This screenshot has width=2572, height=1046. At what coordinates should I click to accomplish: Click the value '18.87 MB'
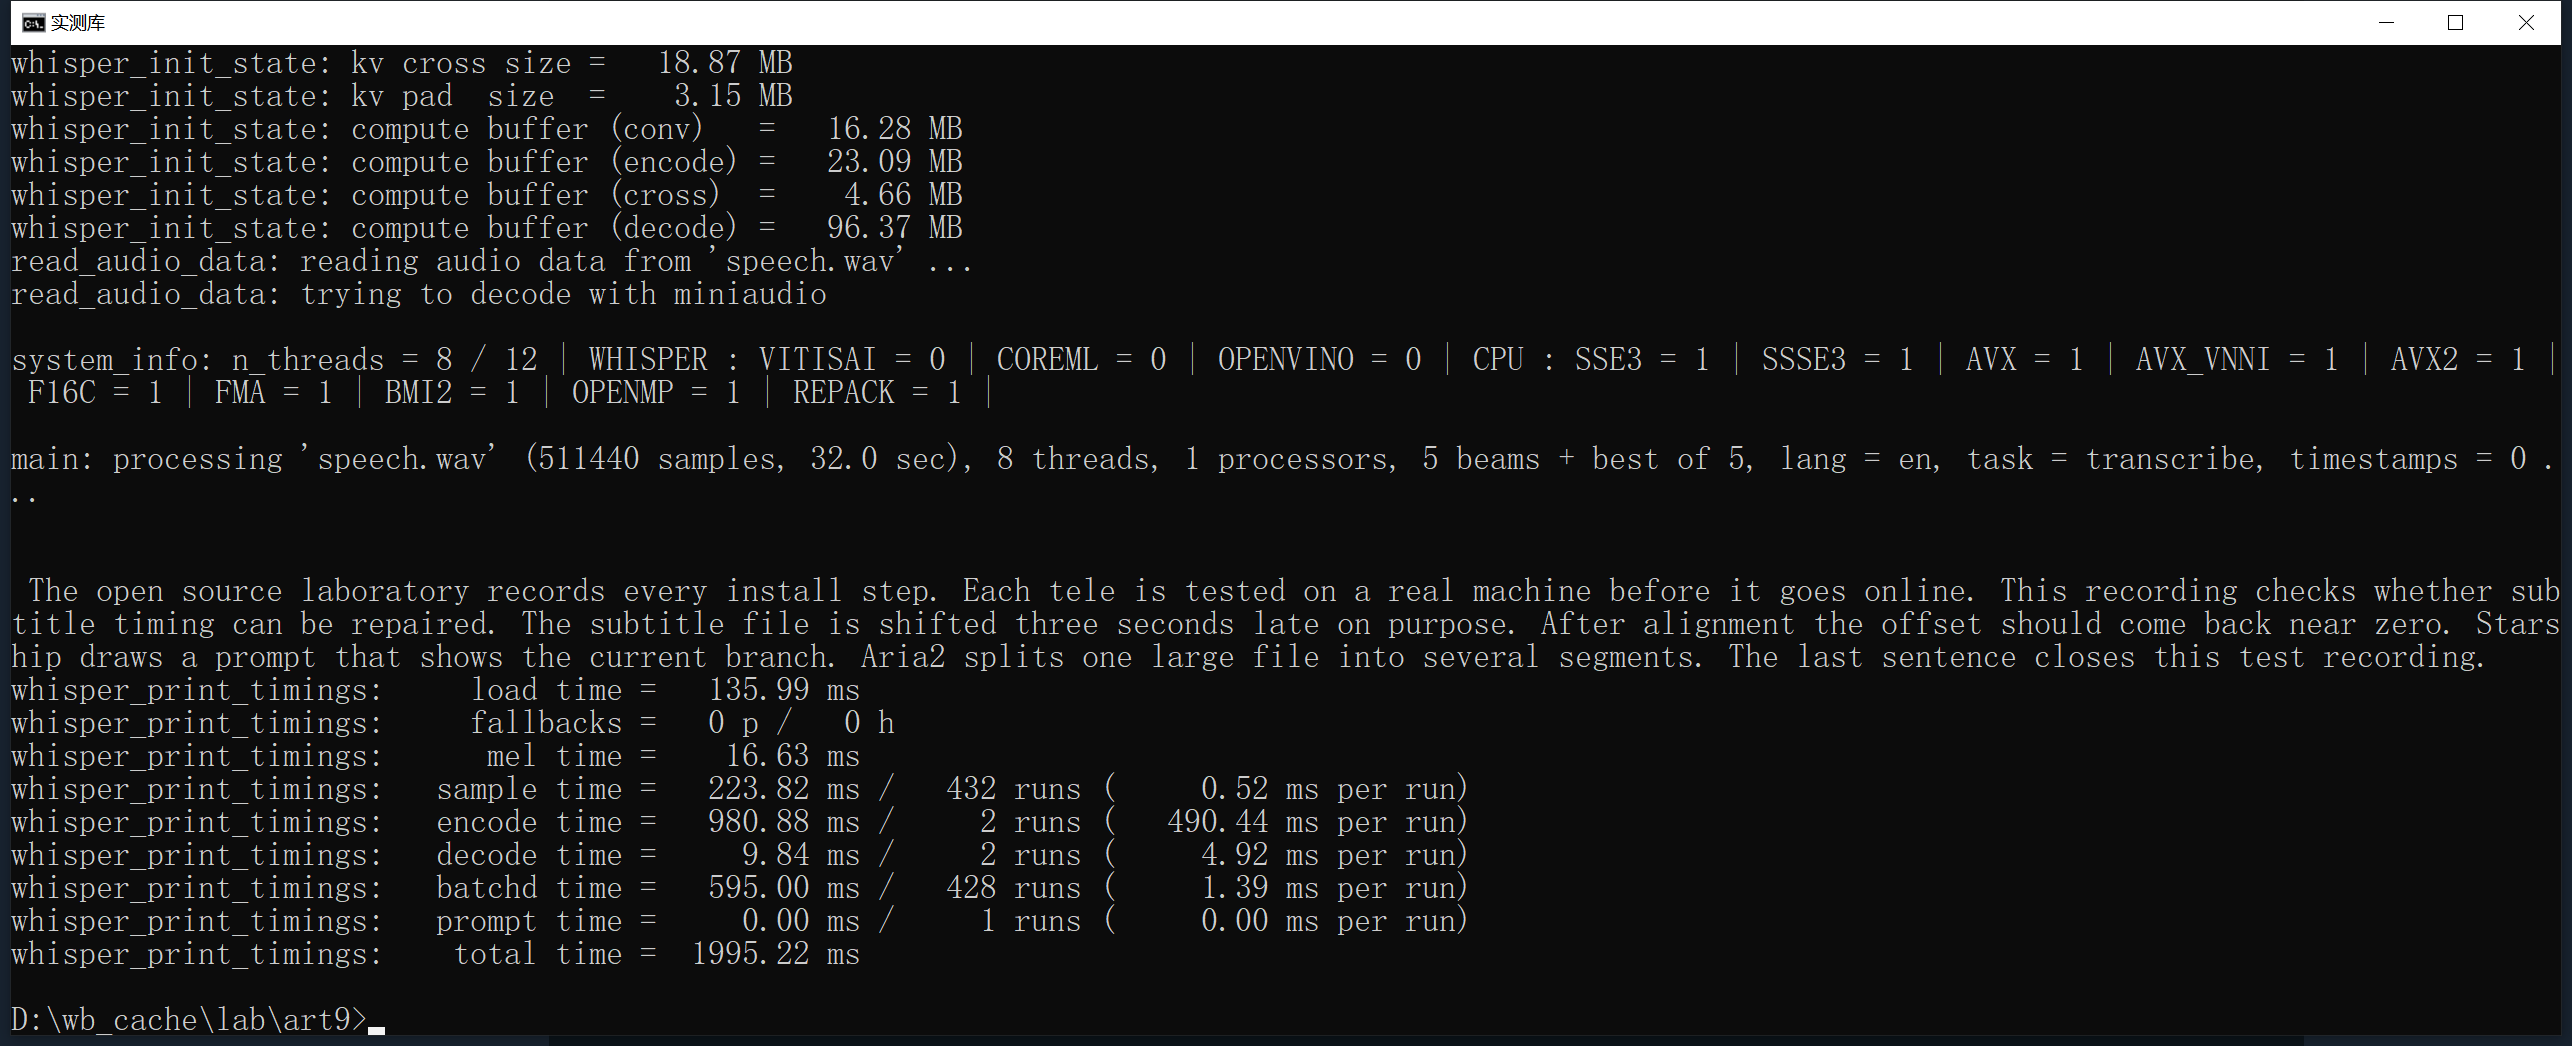tap(725, 63)
